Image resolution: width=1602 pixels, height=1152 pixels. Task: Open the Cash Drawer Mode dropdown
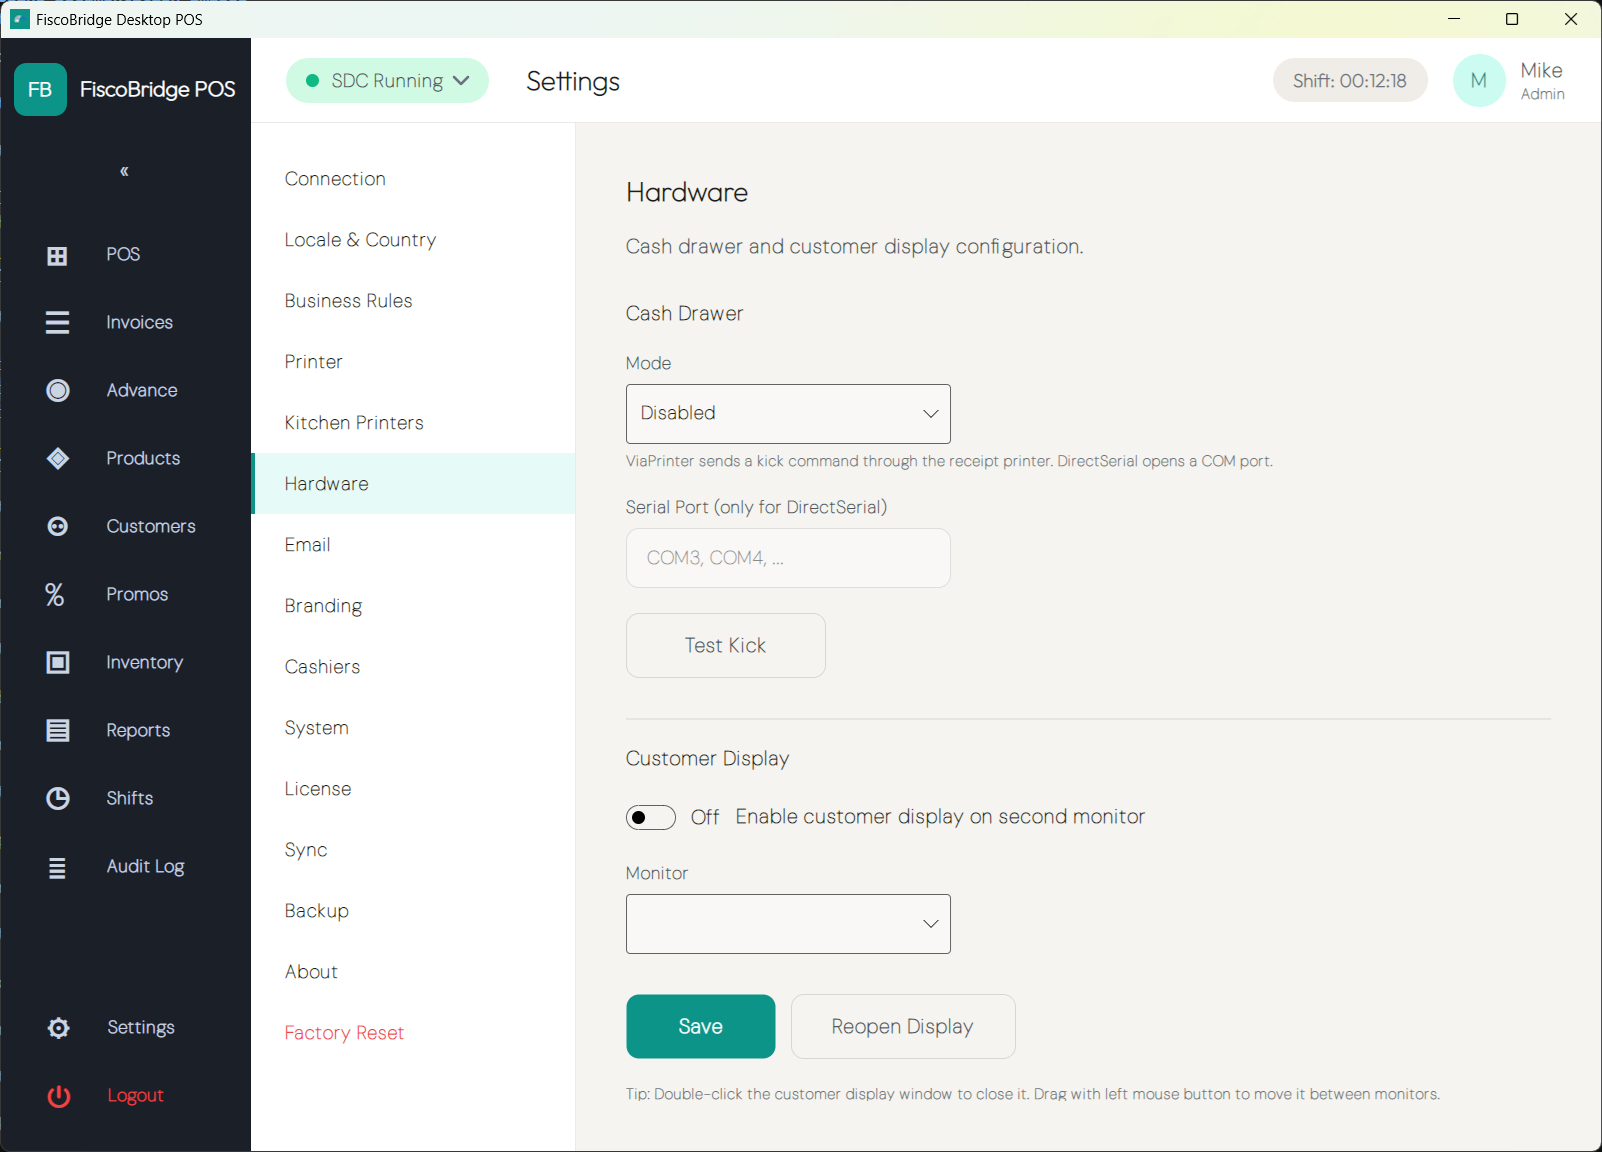pyautogui.click(x=788, y=414)
